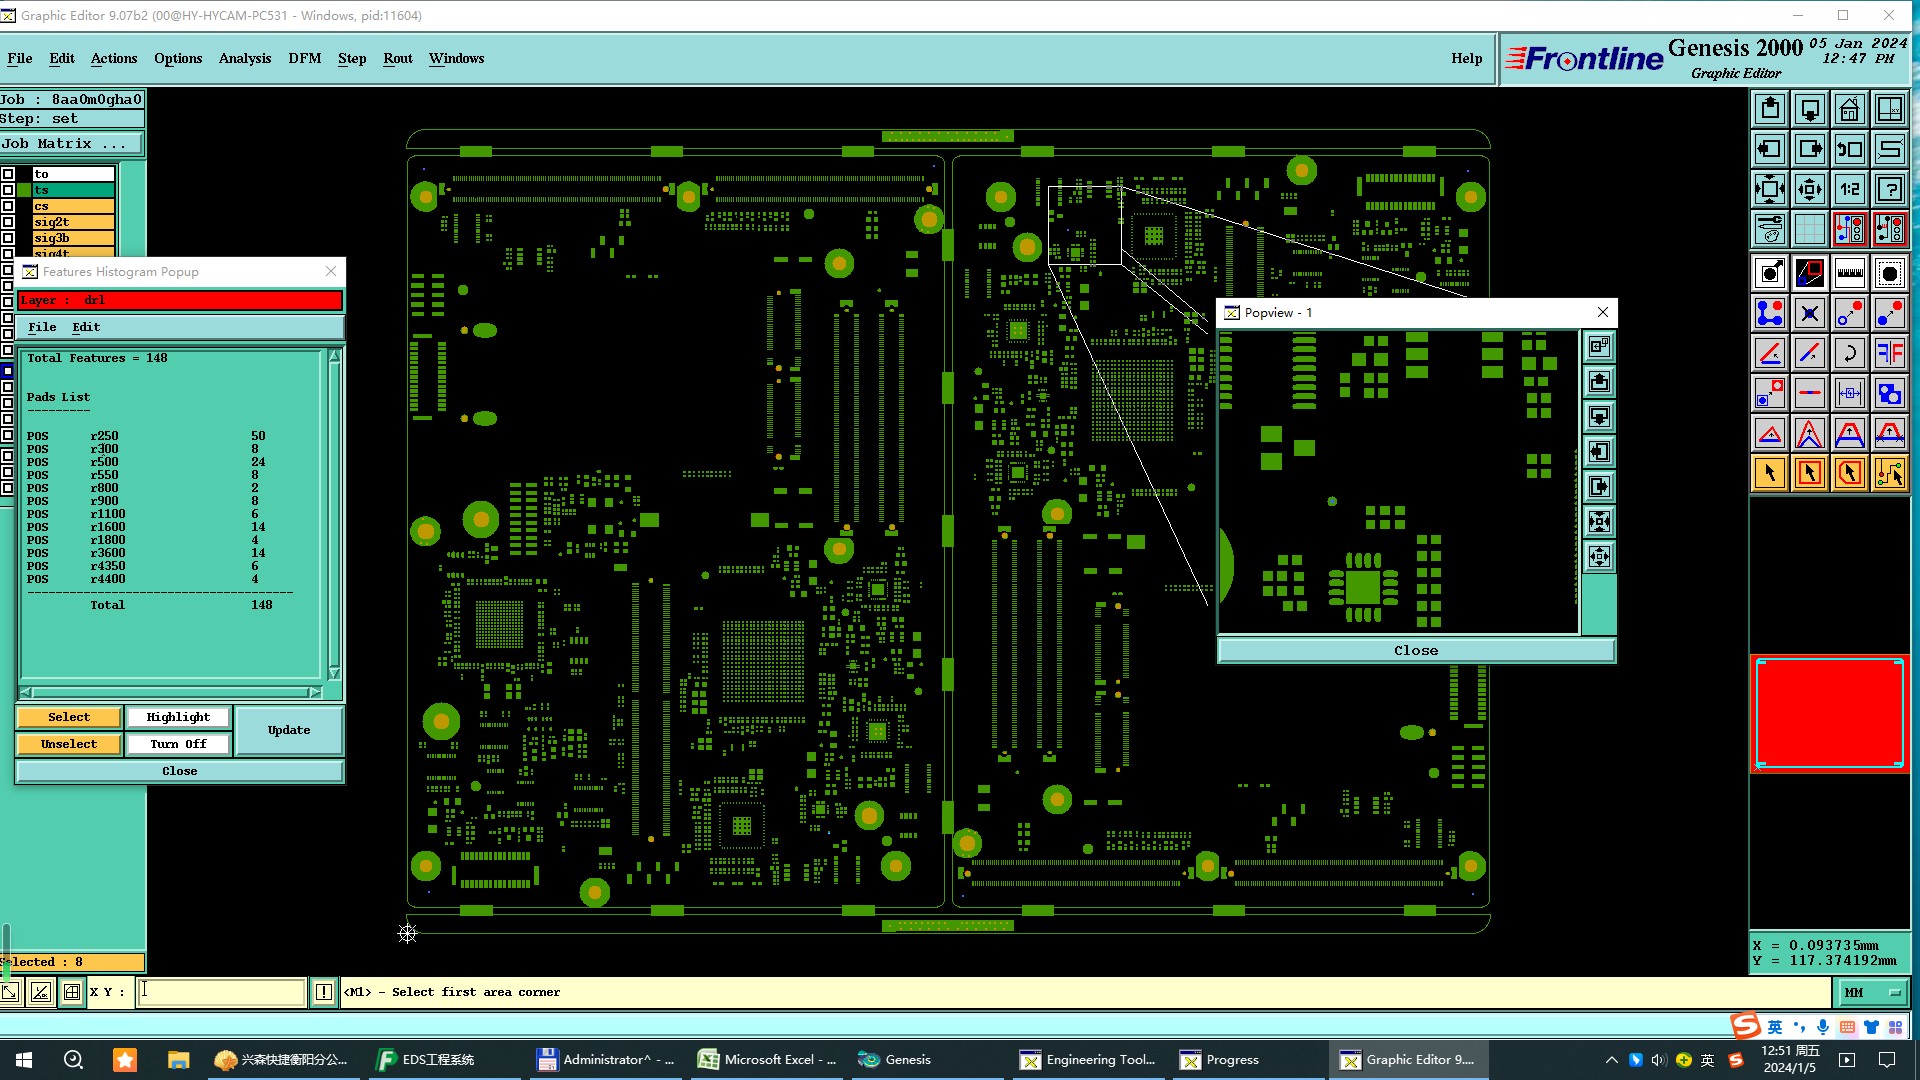Toggle the checkbox next to layer to
The image size is (1920, 1080).
[8, 174]
